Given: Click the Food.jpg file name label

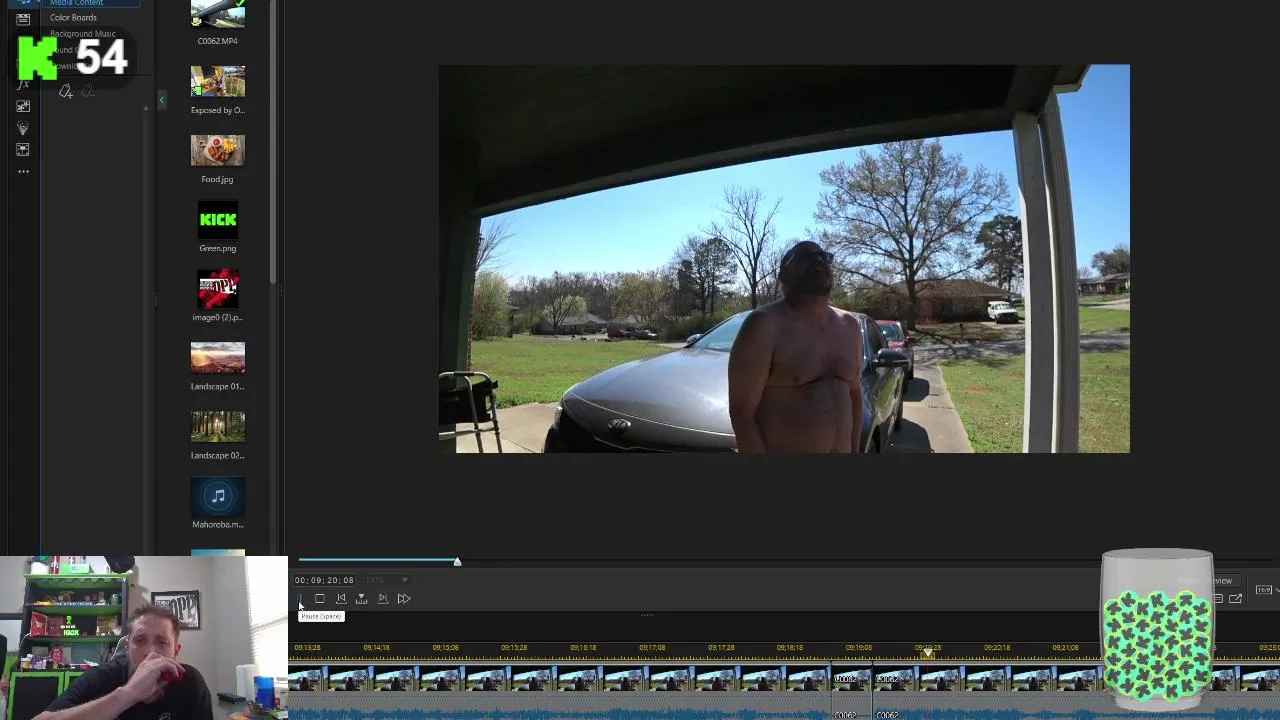Looking at the screenshot, I should tap(217, 179).
